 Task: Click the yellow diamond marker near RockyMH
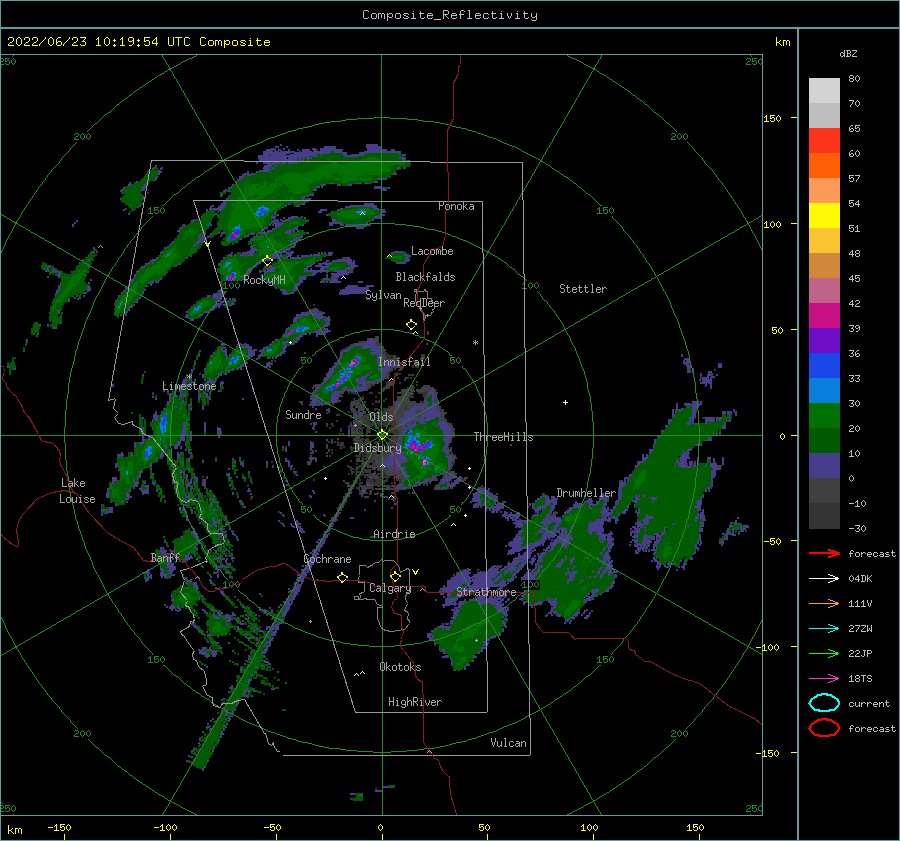pos(267,261)
